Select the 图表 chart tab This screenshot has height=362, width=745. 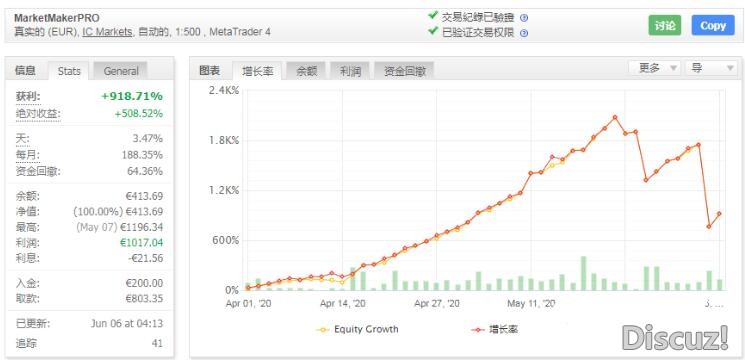tap(210, 71)
